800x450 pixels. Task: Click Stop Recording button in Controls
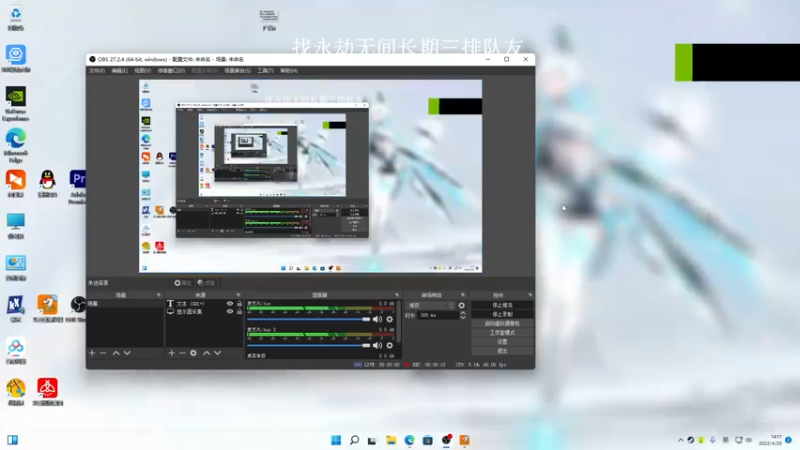[502, 314]
